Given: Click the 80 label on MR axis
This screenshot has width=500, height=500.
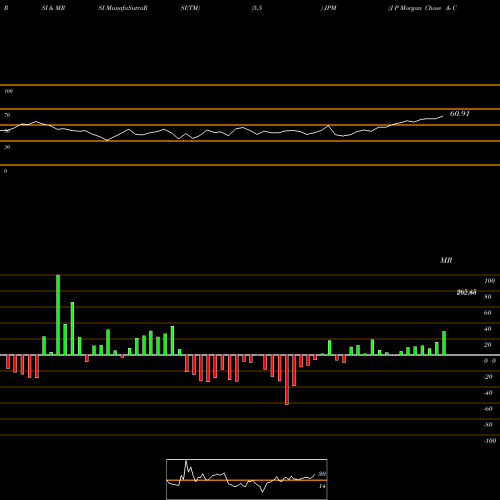Looking at the screenshot, I should click(488, 297).
